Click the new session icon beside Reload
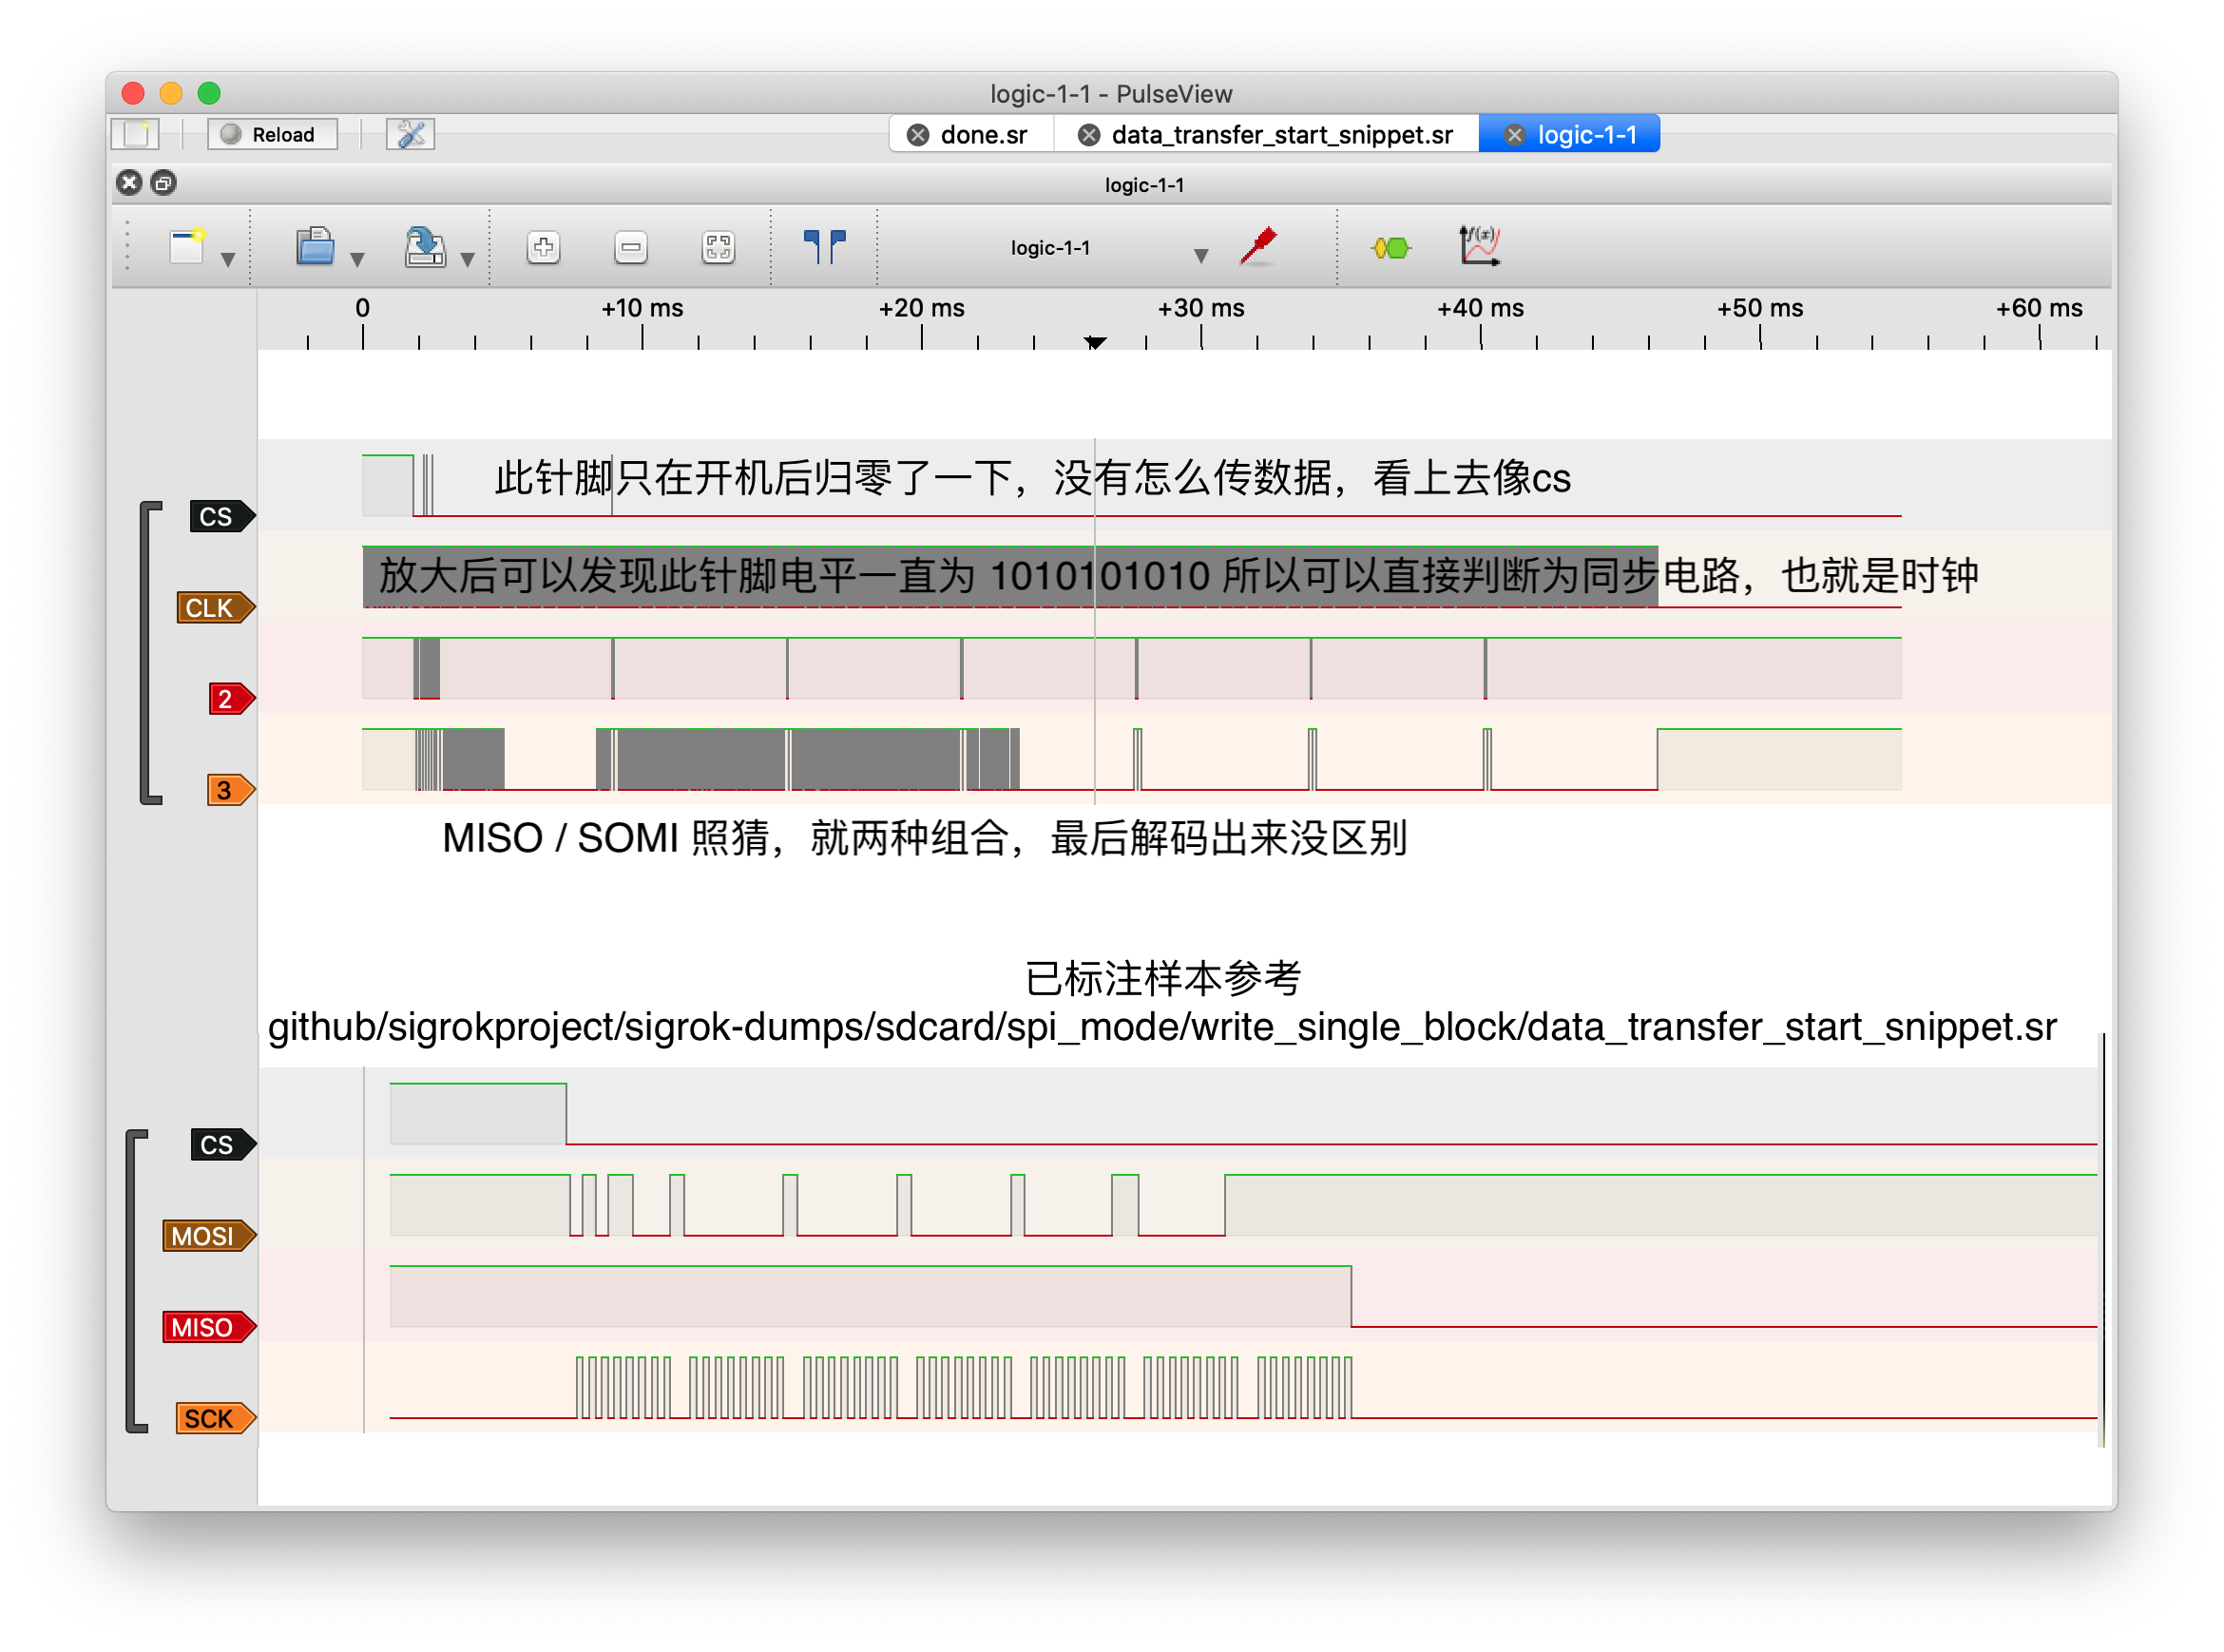This screenshot has width=2224, height=1652. tap(135, 134)
